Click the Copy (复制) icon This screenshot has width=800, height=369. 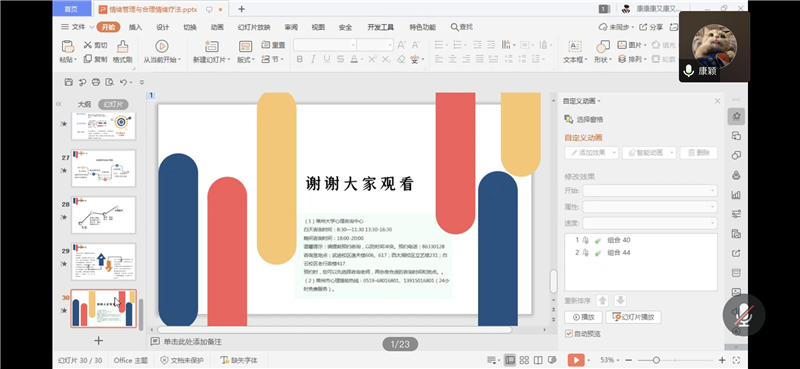(88, 59)
